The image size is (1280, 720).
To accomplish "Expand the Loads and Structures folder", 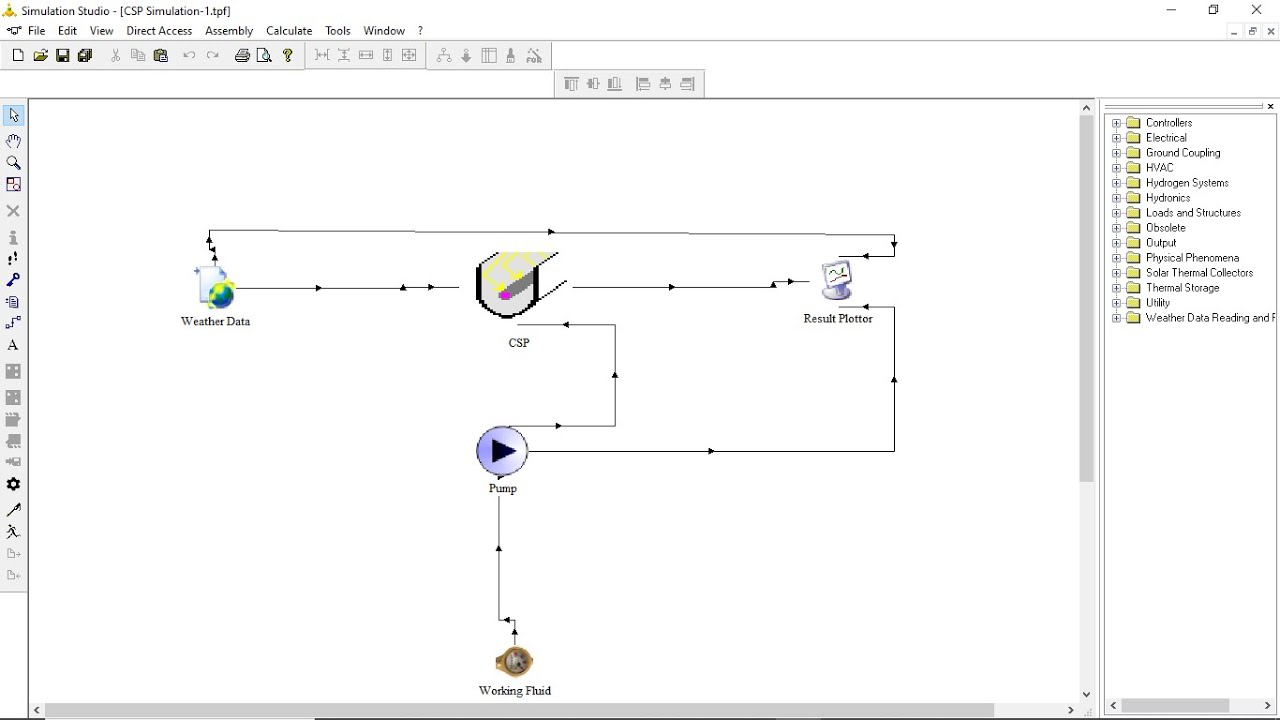I will (x=1117, y=213).
